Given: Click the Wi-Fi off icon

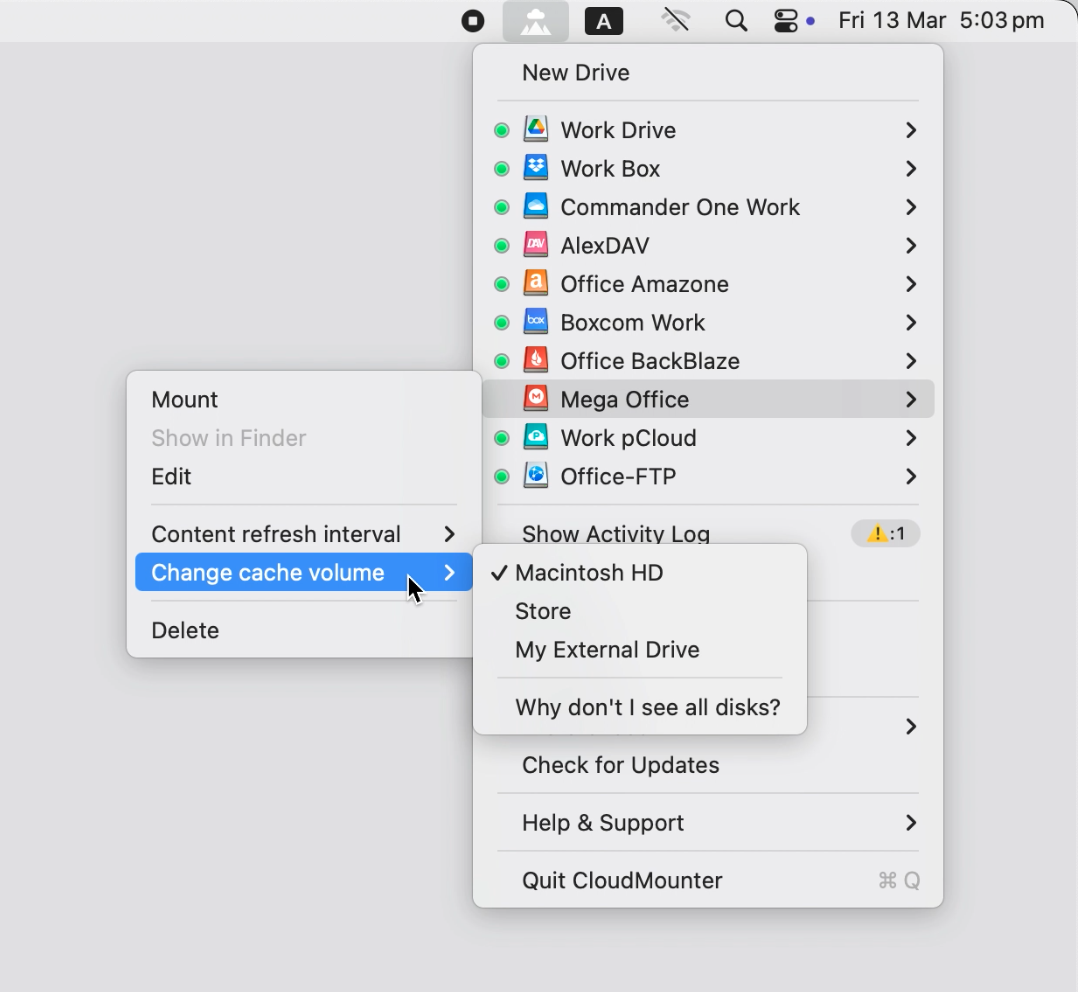Looking at the screenshot, I should [x=676, y=21].
